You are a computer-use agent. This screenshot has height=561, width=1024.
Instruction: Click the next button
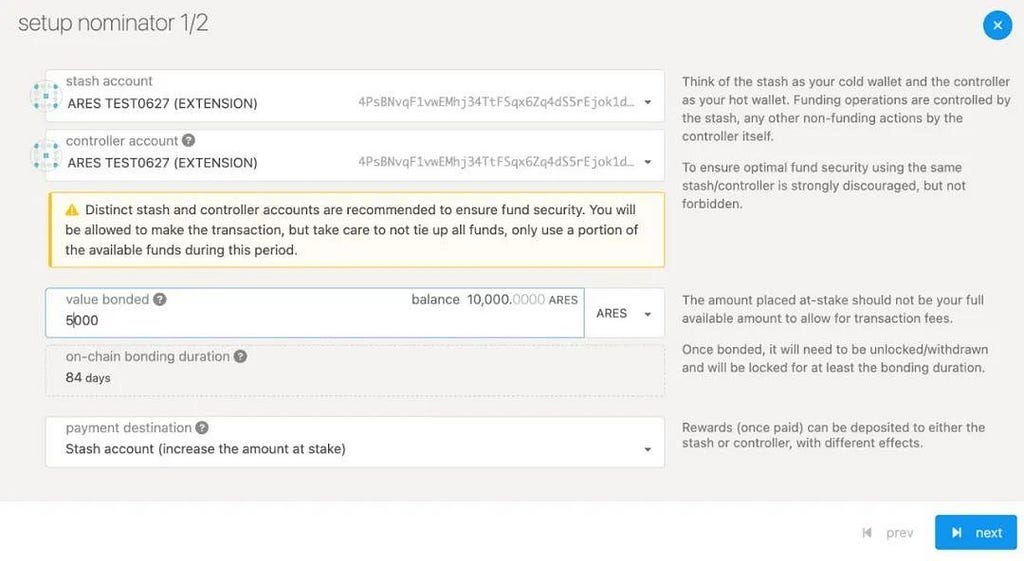pyautogui.click(x=976, y=532)
